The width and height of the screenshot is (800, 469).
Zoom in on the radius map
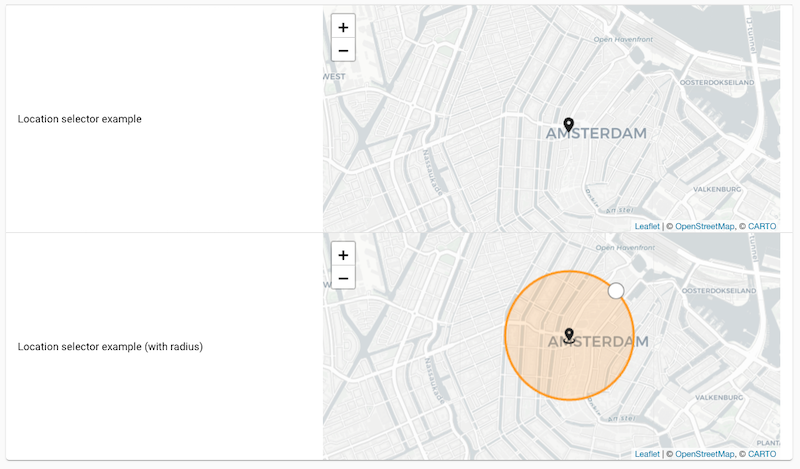pyautogui.click(x=343, y=255)
